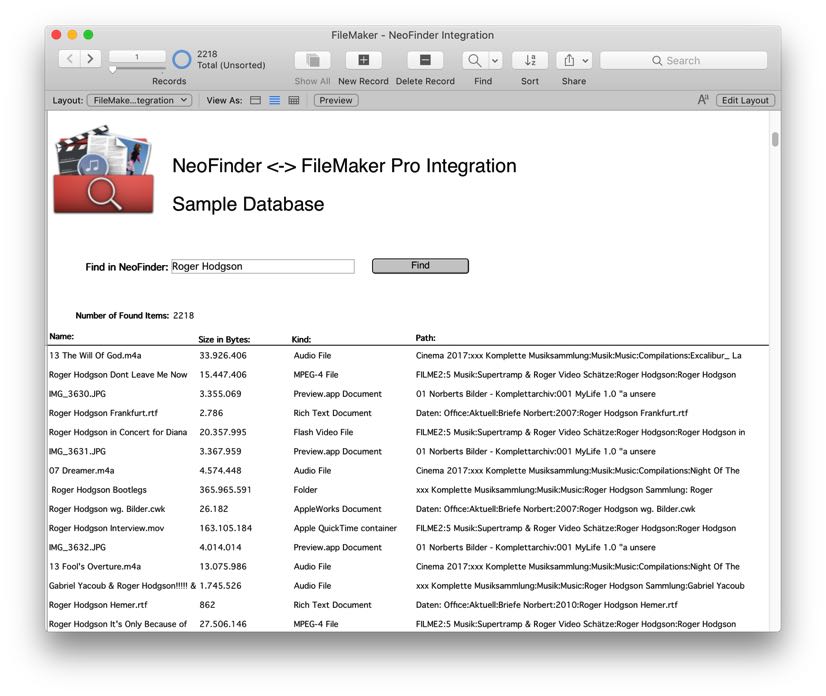Screen dimensions: 826x696
Task: Click size value 2.786
Action: point(211,413)
